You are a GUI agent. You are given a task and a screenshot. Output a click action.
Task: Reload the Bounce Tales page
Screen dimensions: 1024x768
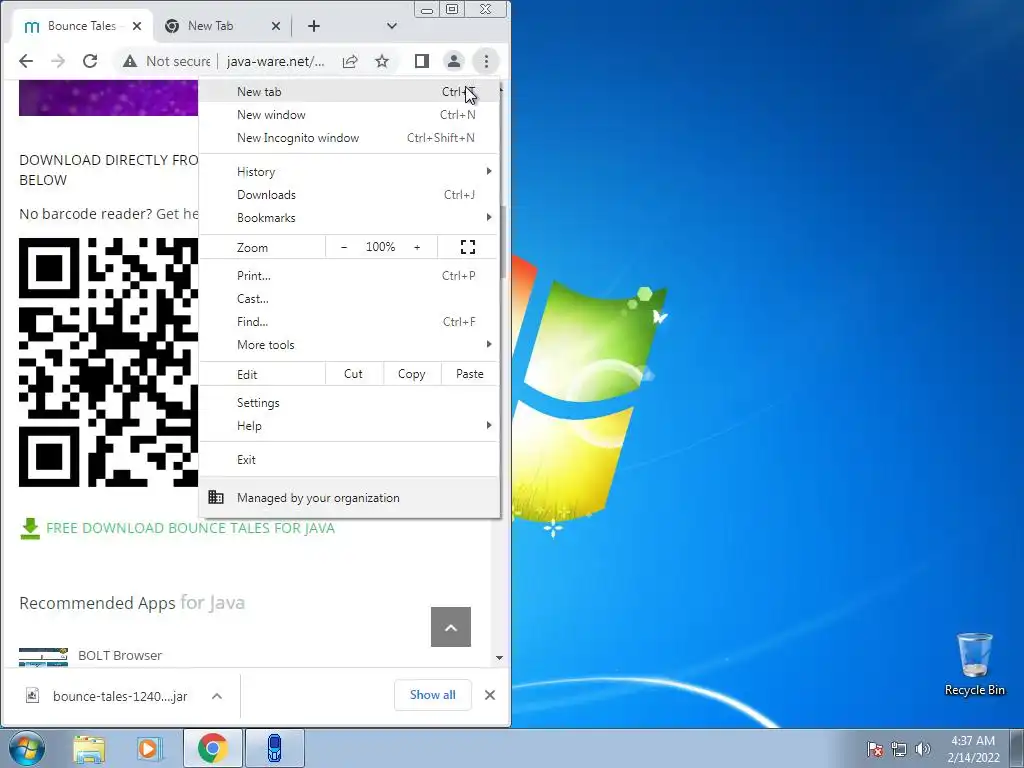tap(90, 61)
